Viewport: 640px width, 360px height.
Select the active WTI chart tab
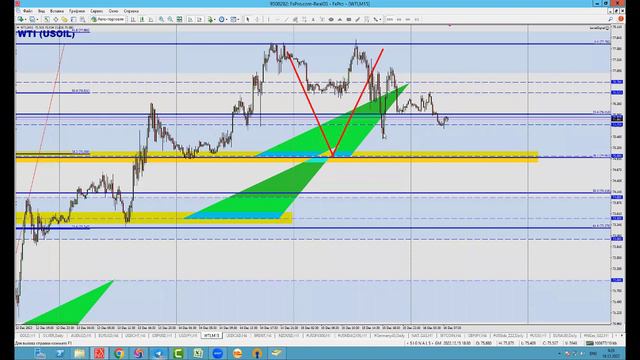(x=211, y=336)
